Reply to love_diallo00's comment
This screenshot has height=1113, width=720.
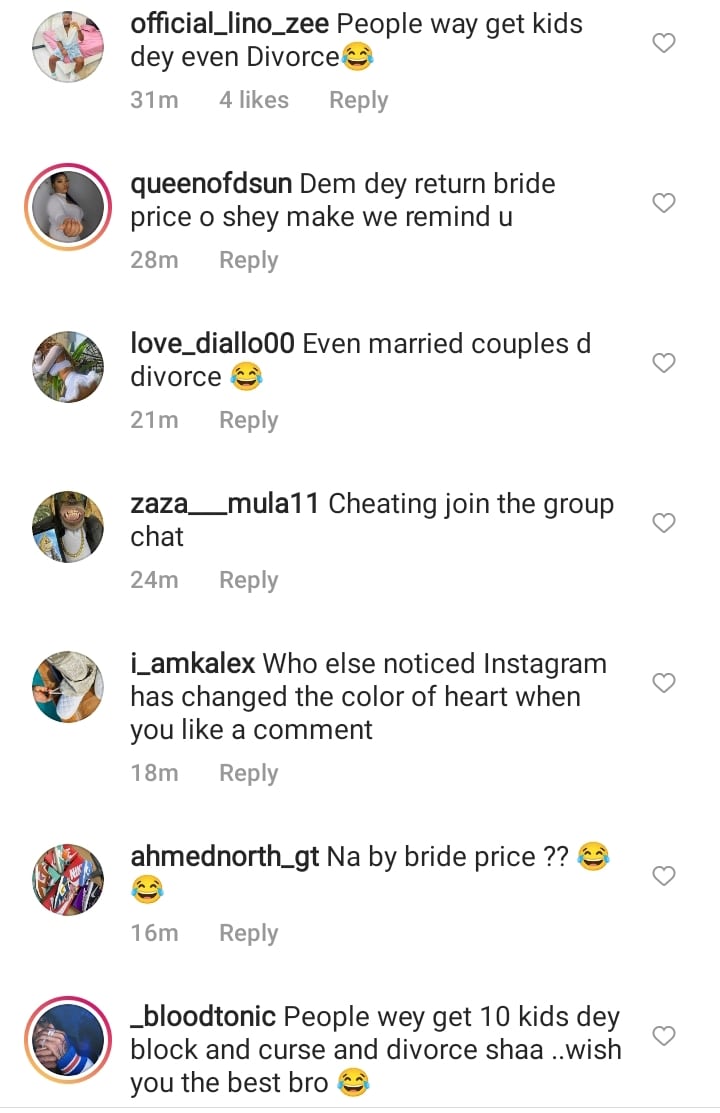pos(248,420)
